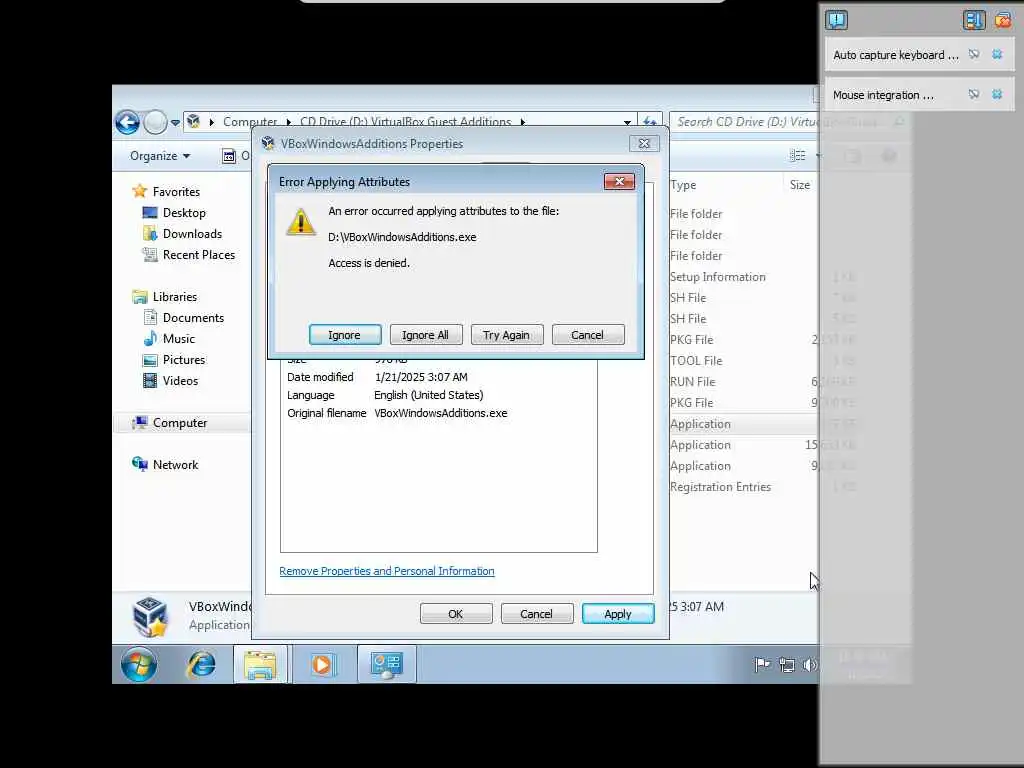Select the TOOL File row
This screenshot has width=1024, height=768.
(696, 360)
